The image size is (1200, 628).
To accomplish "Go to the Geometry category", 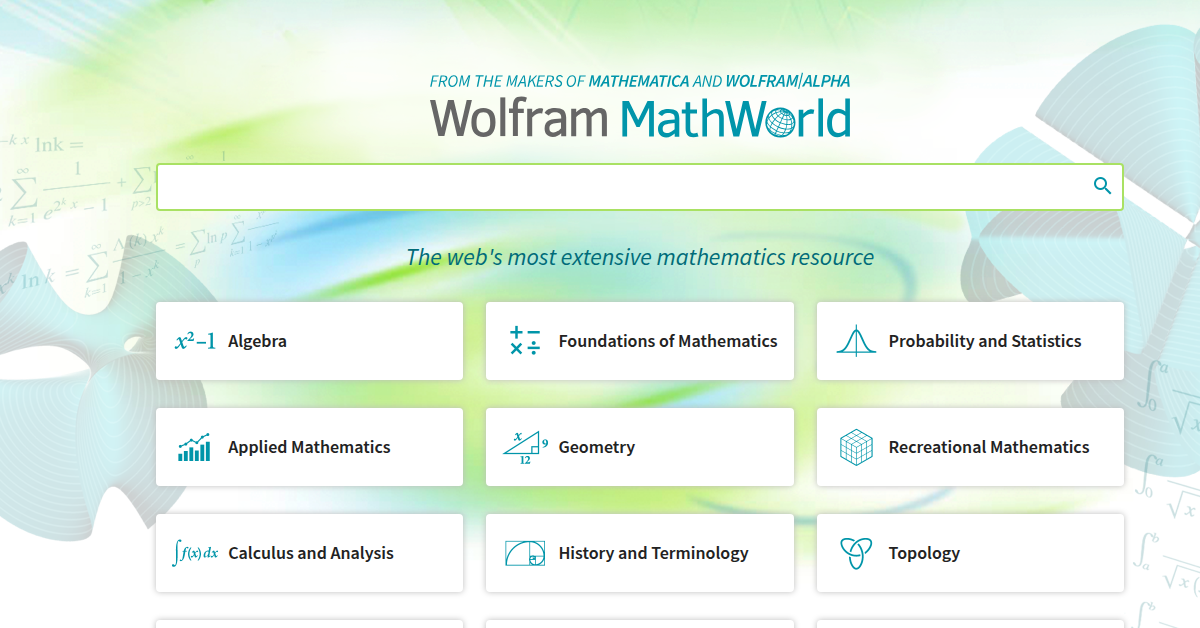I will pos(596,447).
